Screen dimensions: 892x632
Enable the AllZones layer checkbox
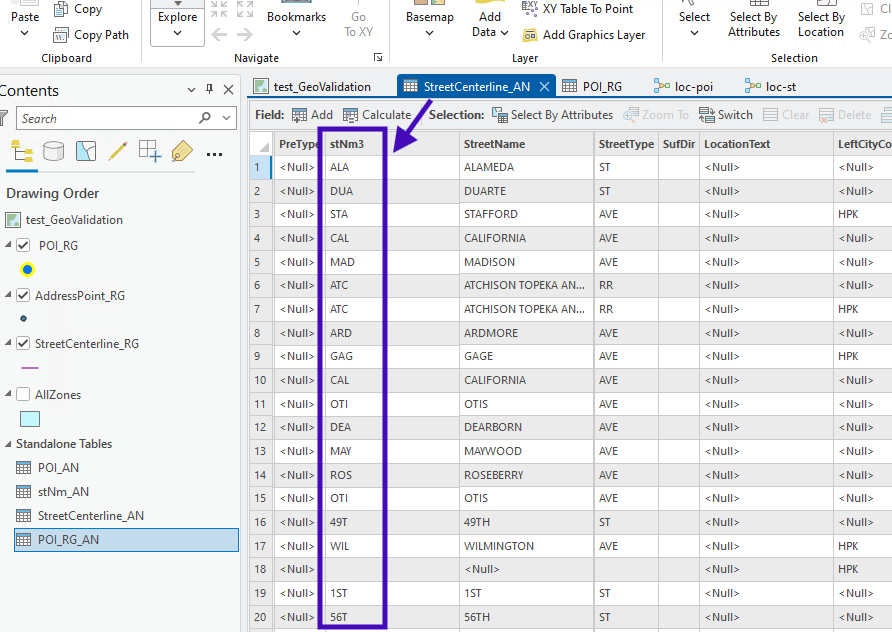[24, 394]
